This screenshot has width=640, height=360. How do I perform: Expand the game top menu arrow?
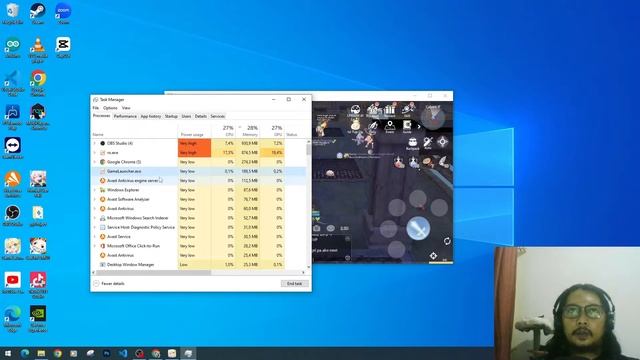tap(419, 127)
